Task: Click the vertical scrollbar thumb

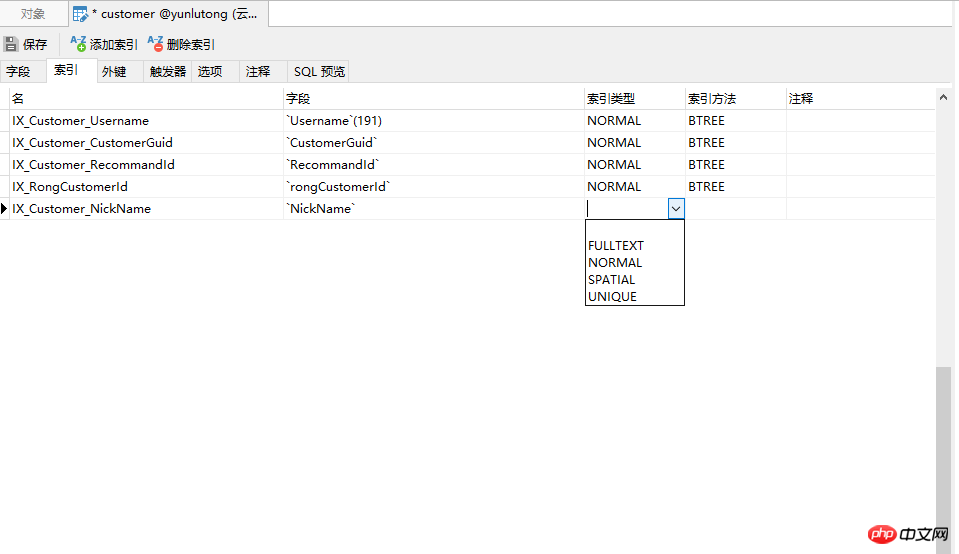Action: (943, 460)
